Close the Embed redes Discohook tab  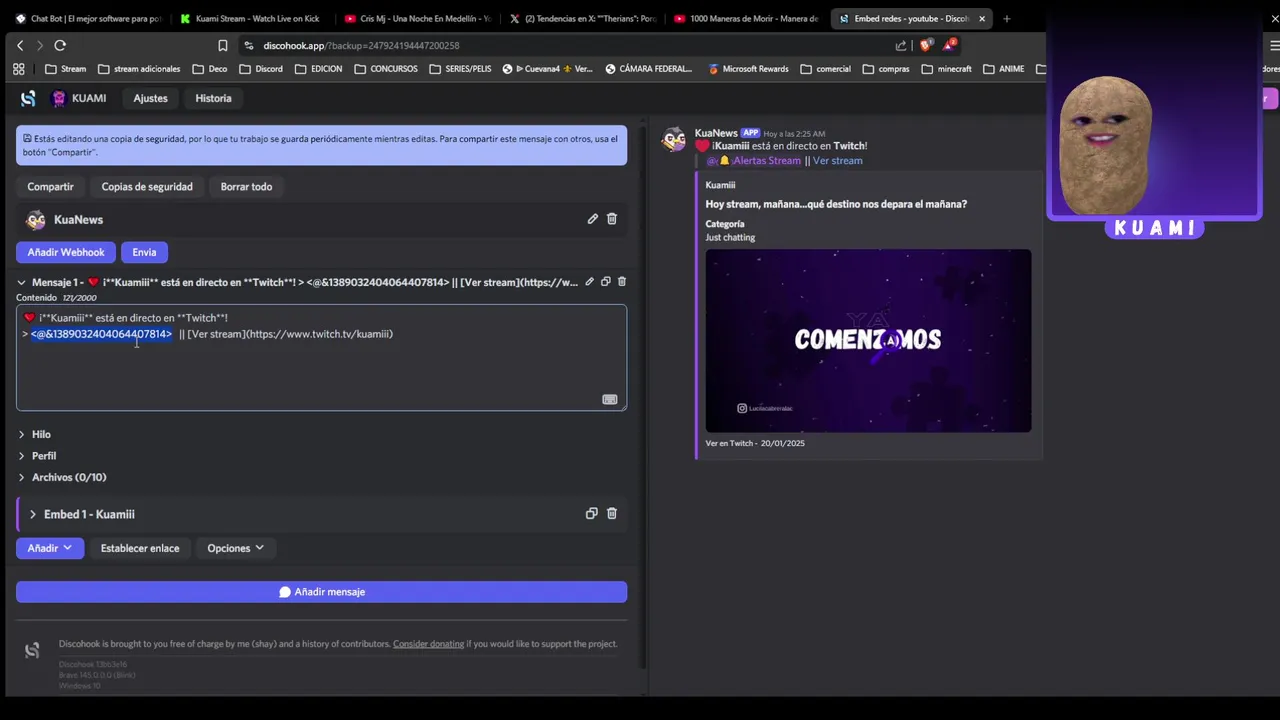982,18
